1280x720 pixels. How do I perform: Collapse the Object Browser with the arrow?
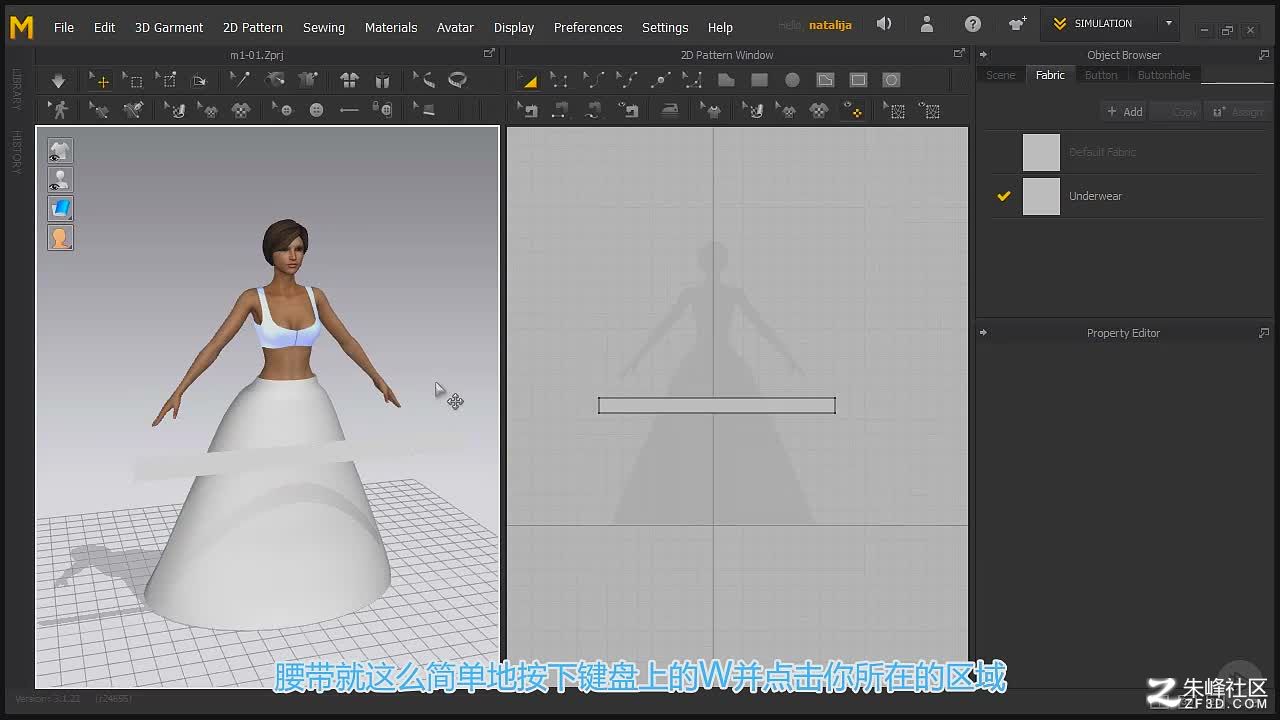[983, 55]
